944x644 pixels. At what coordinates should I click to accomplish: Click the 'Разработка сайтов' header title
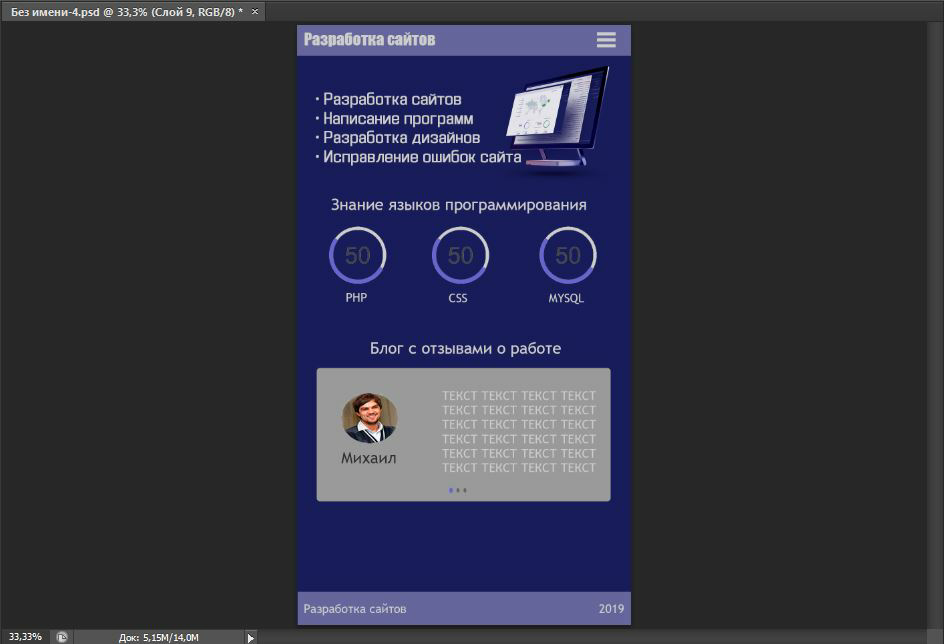tap(369, 40)
